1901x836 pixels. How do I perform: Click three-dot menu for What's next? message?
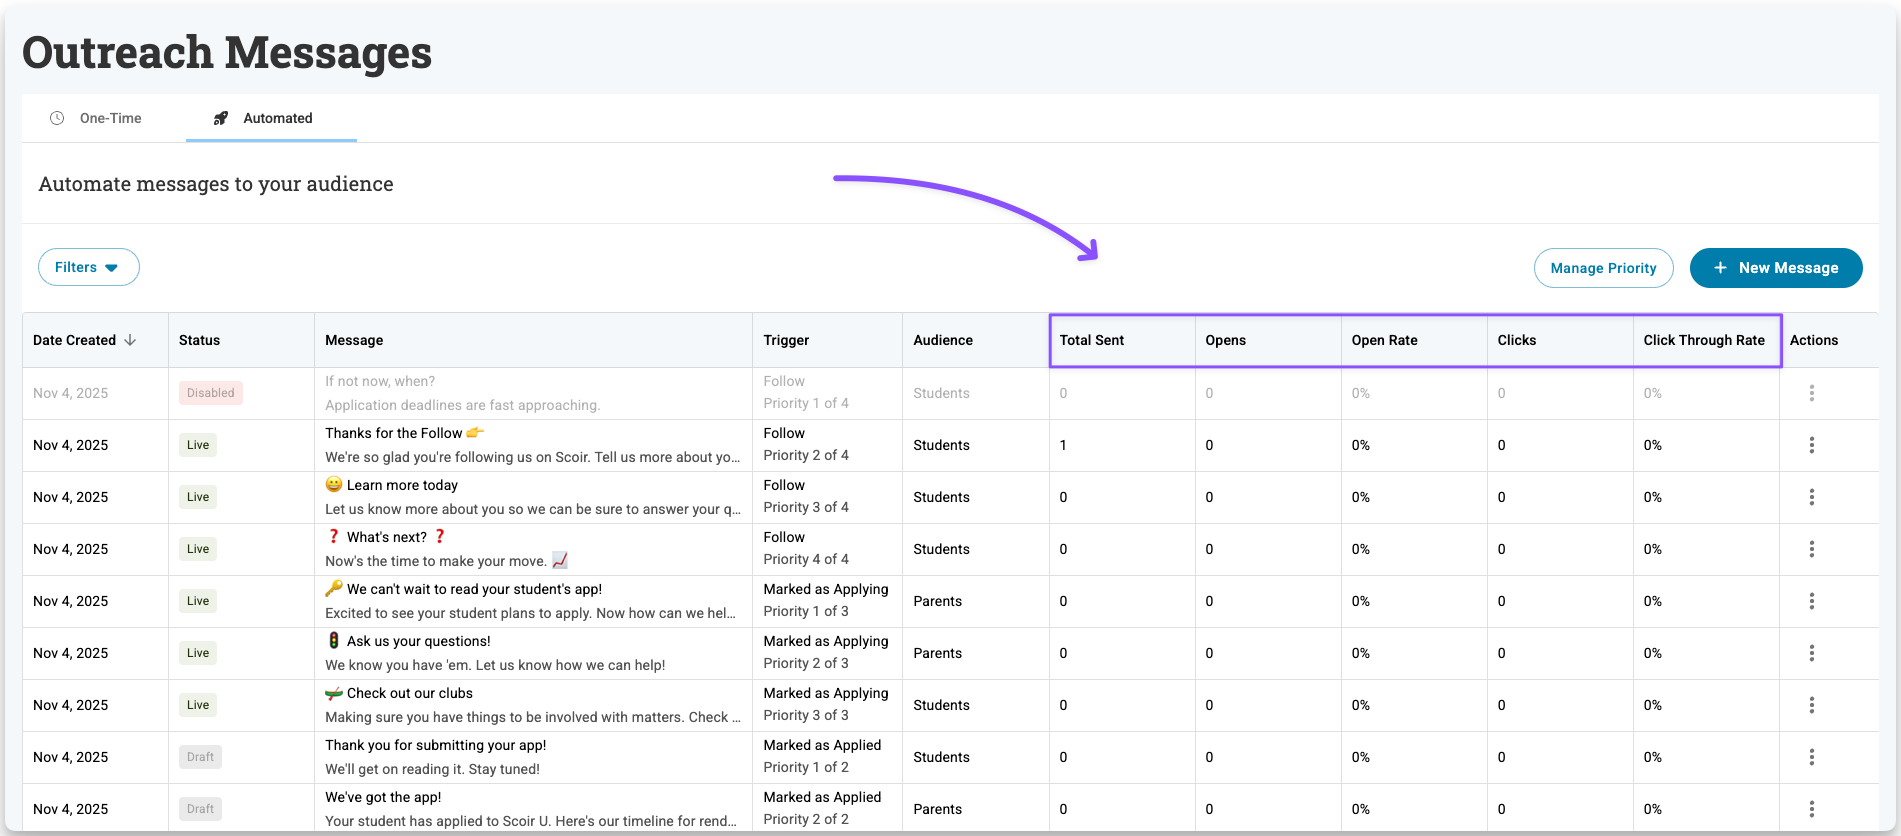tap(1811, 549)
